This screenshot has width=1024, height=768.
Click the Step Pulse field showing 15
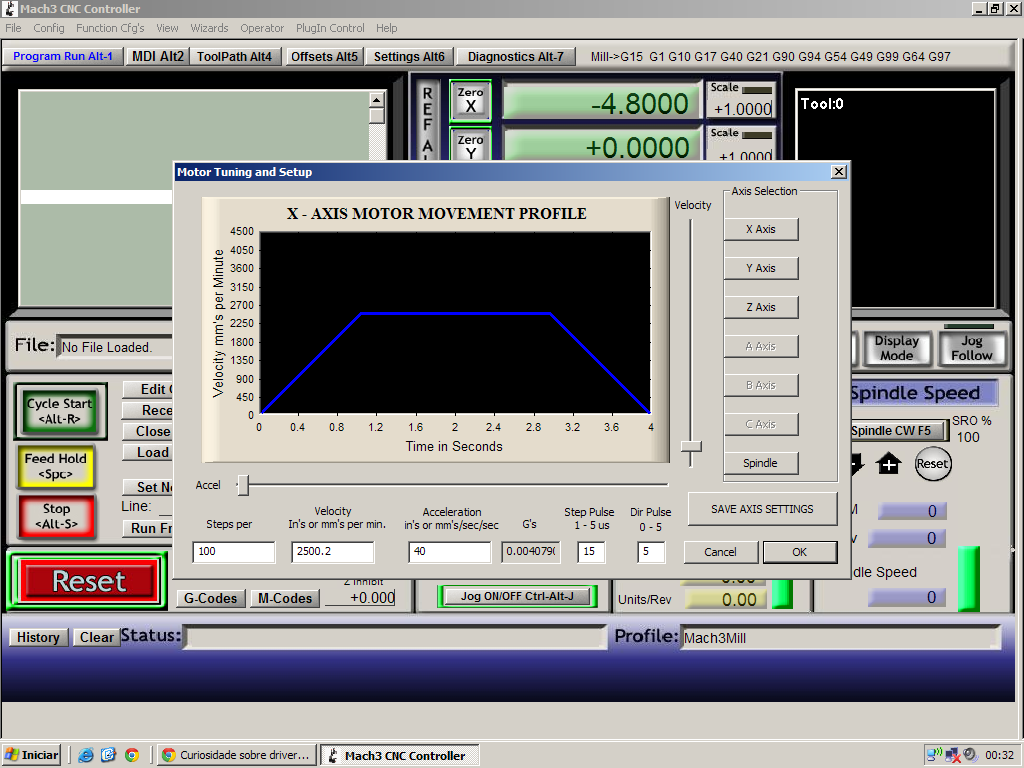(x=592, y=552)
